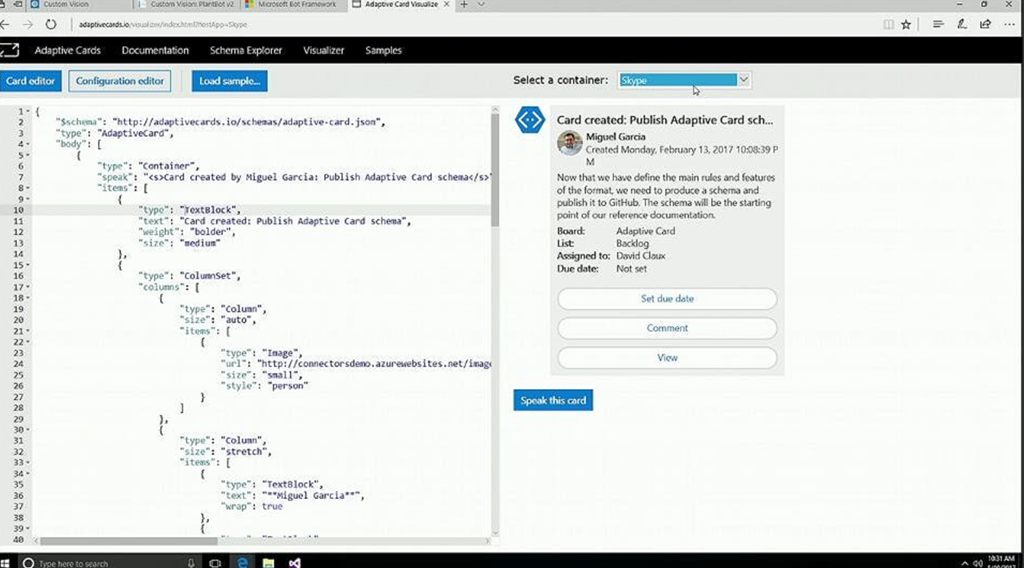
Task: Collapse code fold at line 1
Action: click(x=28, y=112)
